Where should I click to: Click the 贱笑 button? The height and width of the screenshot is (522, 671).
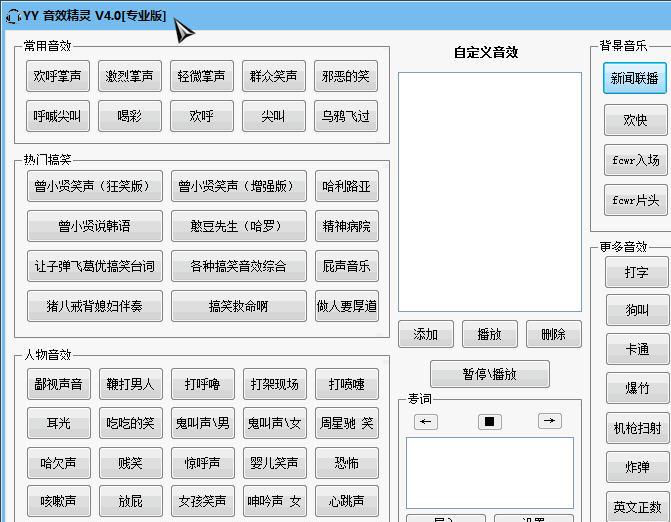click(x=131, y=463)
